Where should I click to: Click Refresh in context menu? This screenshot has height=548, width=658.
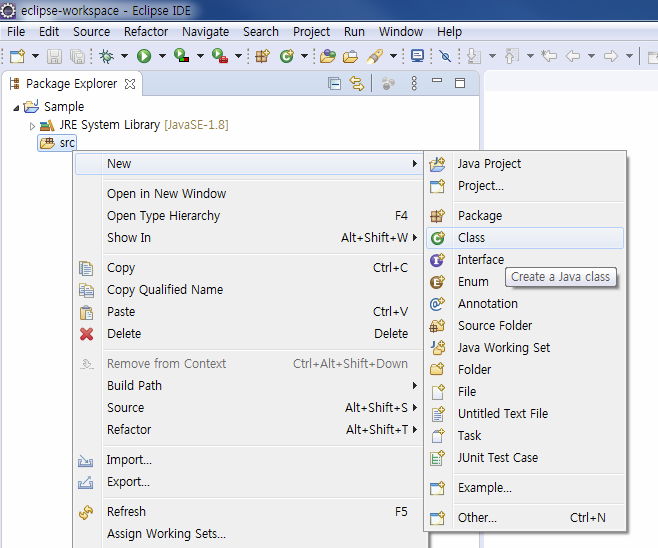coord(248,512)
